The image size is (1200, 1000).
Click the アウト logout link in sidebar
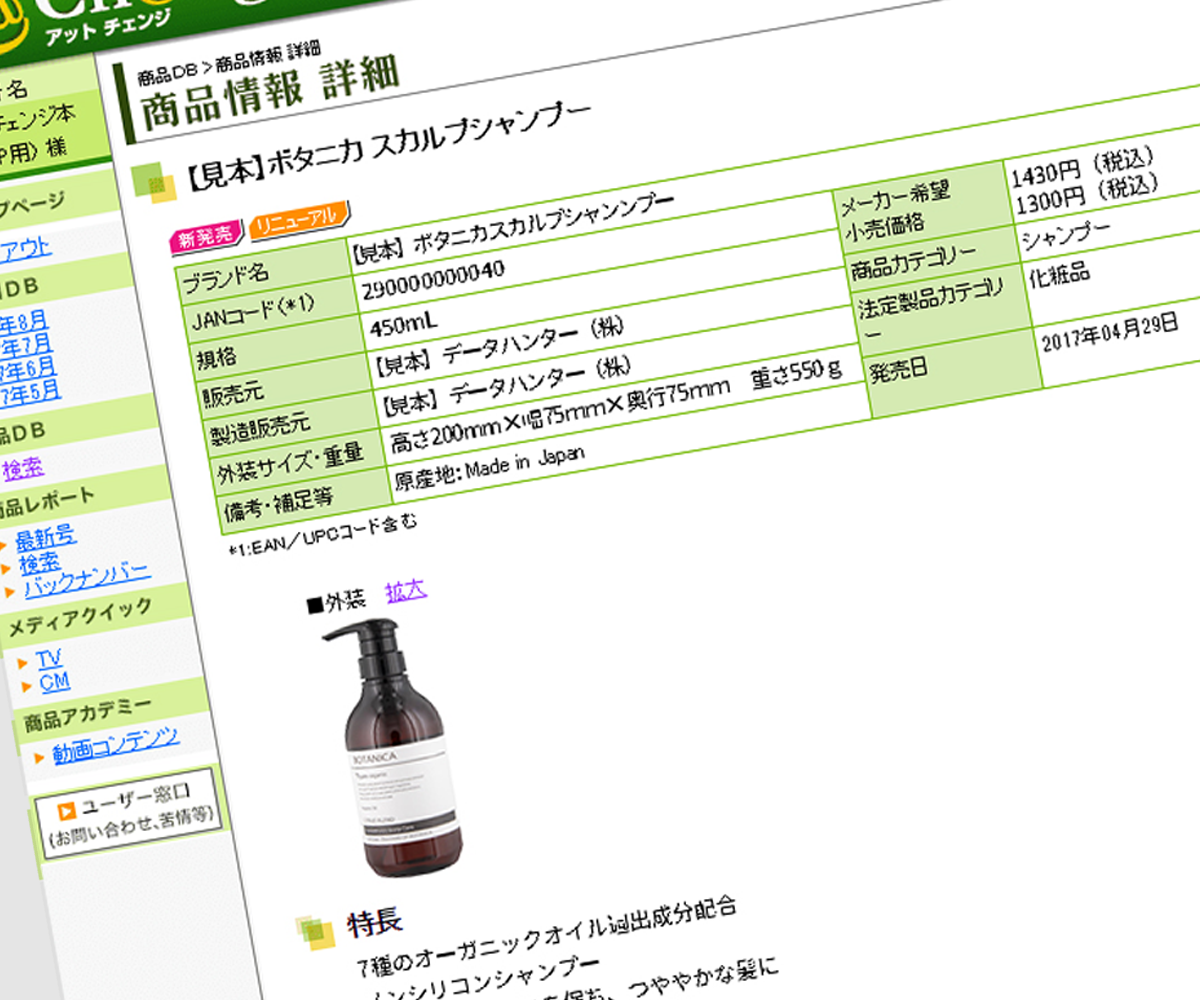(x=25, y=250)
